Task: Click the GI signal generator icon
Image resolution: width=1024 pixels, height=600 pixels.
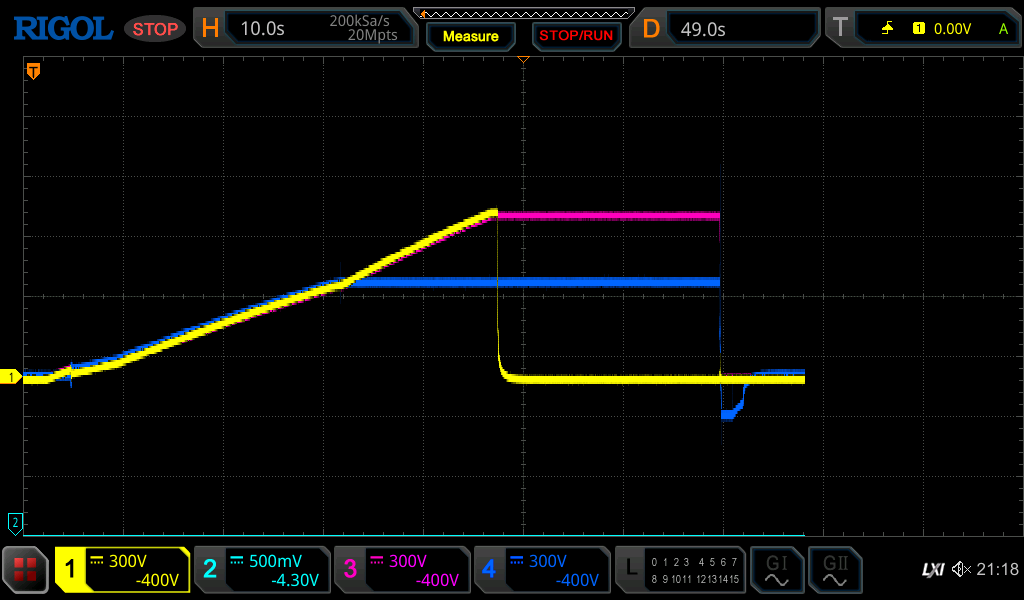Action: pyautogui.click(x=777, y=570)
